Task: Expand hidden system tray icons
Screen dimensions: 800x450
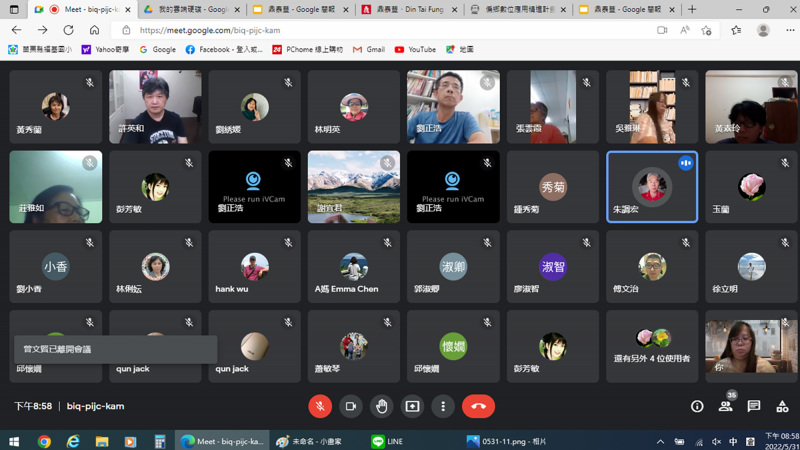Action: 660,441
